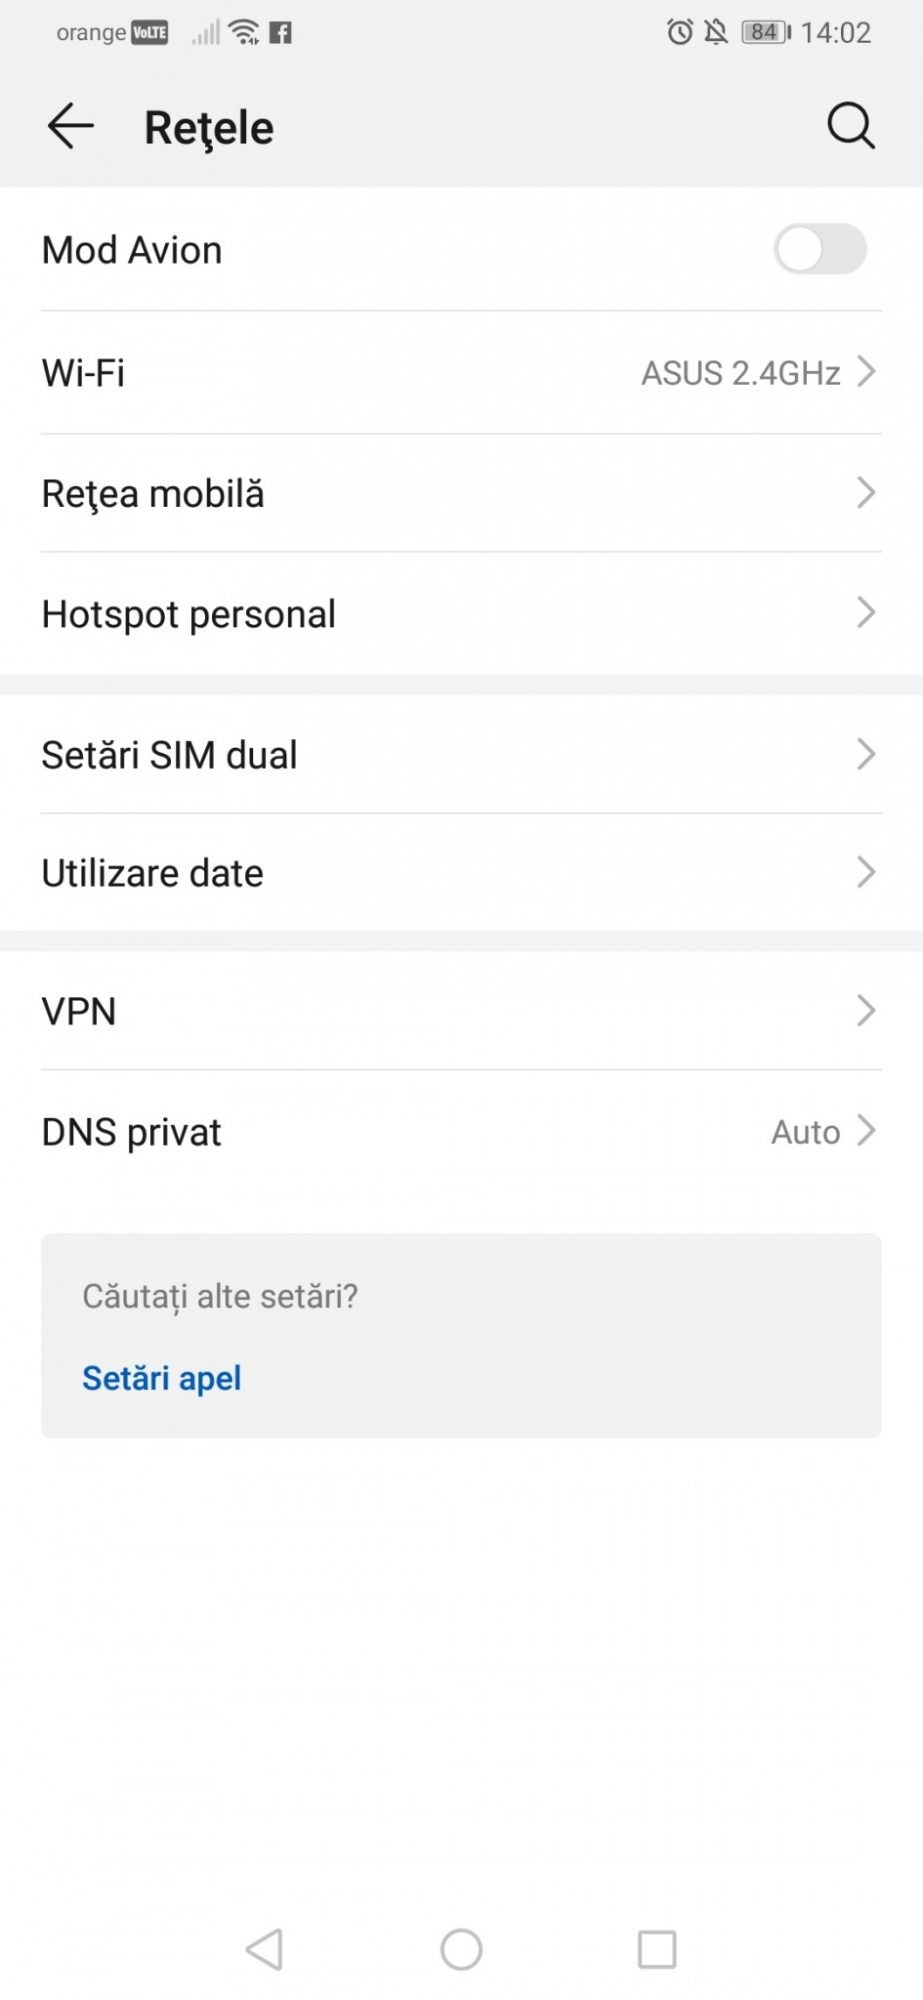Image resolution: width=923 pixels, height=2000 pixels.
Task: Expand Wi-Fi settings chevron
Action: point(866,372)
